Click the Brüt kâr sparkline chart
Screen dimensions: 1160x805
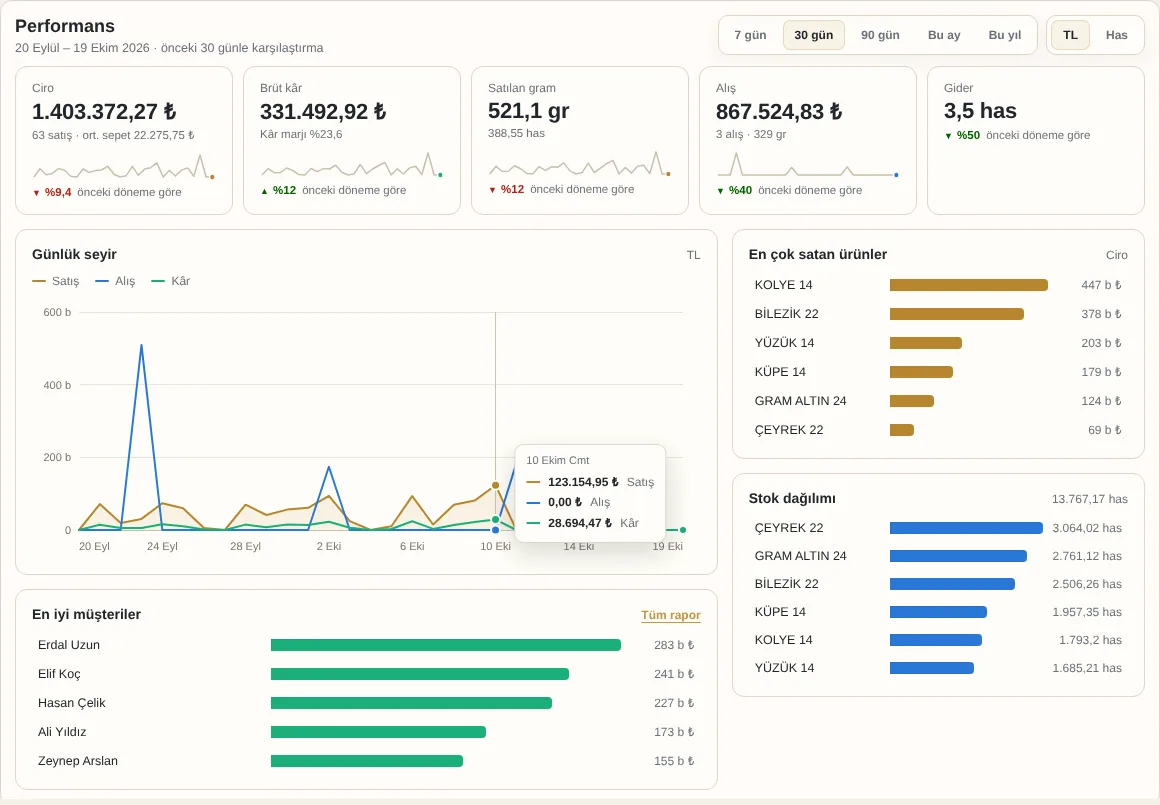click(352, 164)
